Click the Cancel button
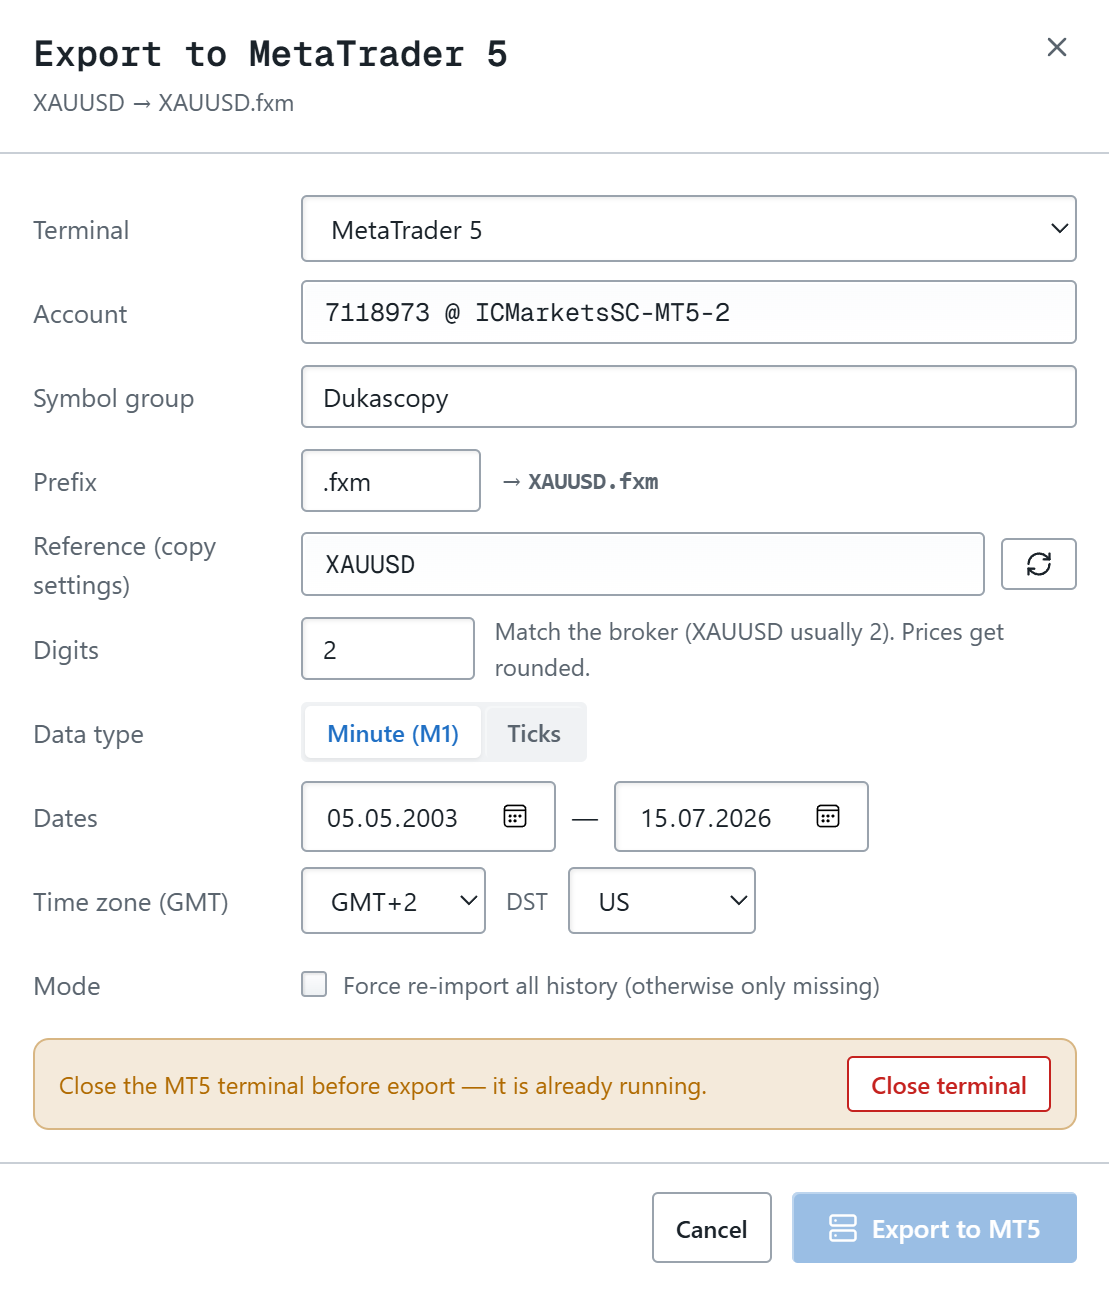Screen dimensions: 1109x1289 point(711,1228)
